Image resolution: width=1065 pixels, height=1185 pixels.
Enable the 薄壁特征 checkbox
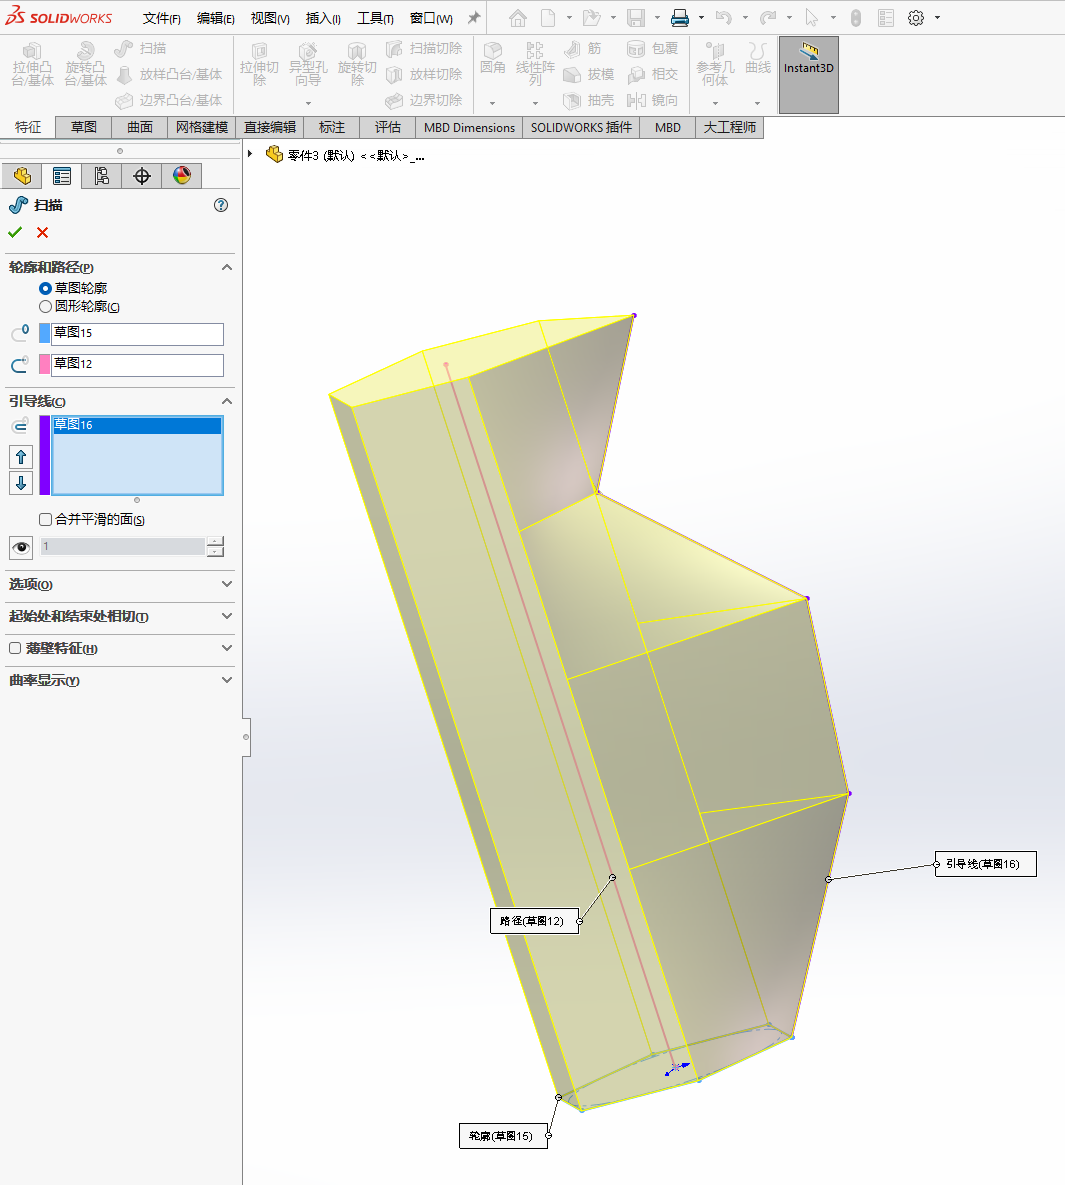click(15, 648)
